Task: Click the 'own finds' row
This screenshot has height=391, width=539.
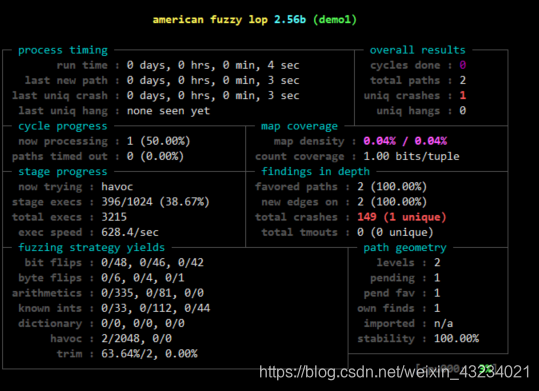Action: 399,308
